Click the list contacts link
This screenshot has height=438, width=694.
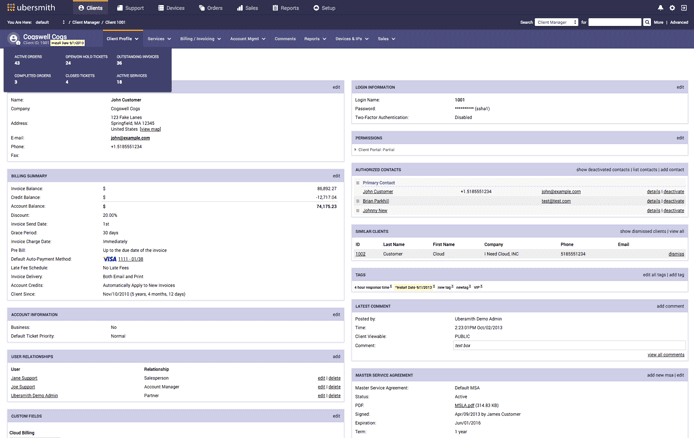645,170
